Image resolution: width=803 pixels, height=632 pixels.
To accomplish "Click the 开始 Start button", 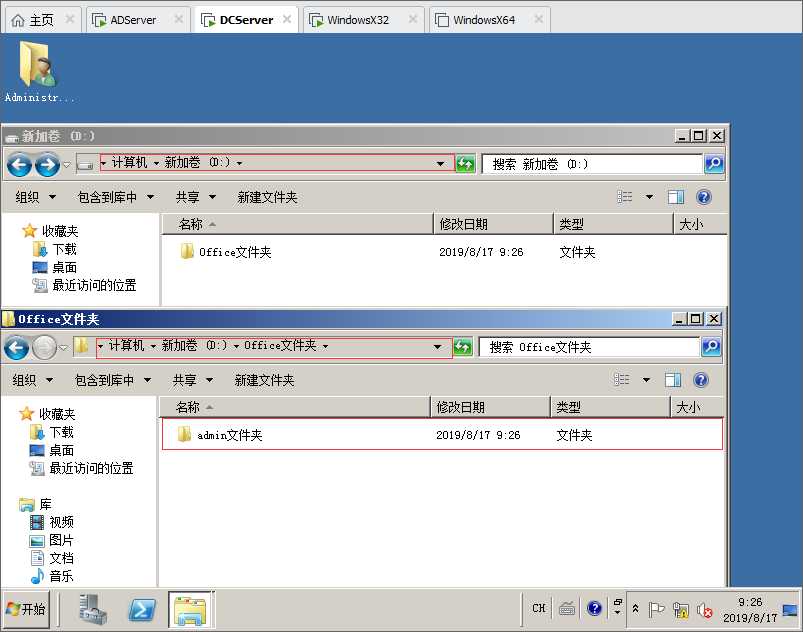I will tap(26, 609).
